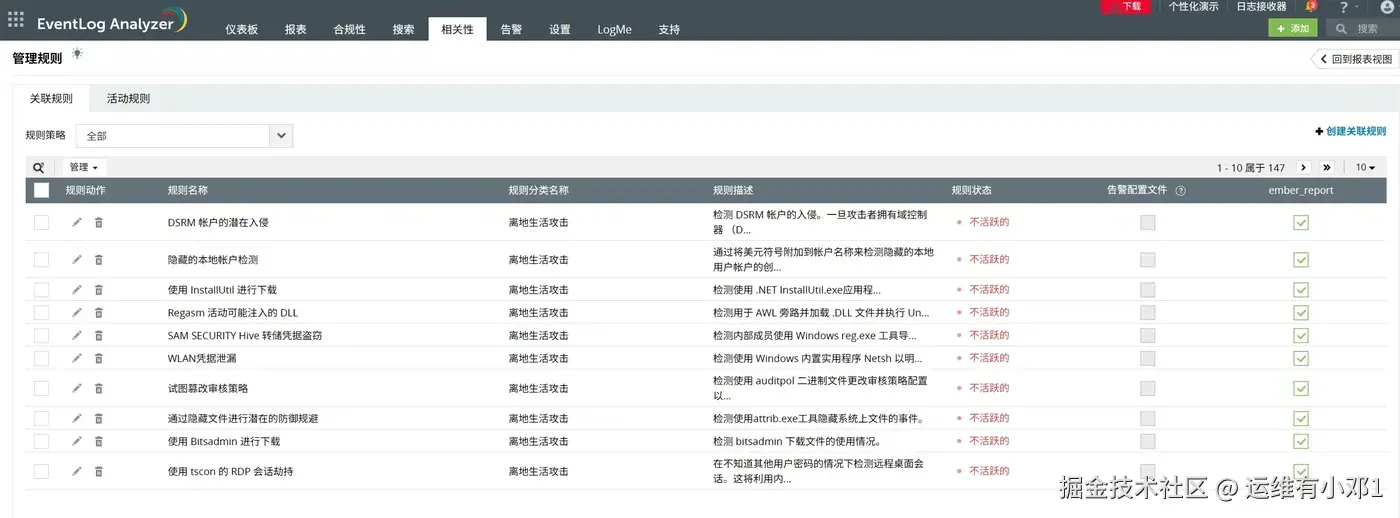Open the 规则策略 全部 dropdown
This screenshot has height=518, width=1400.
pos(184,136)
